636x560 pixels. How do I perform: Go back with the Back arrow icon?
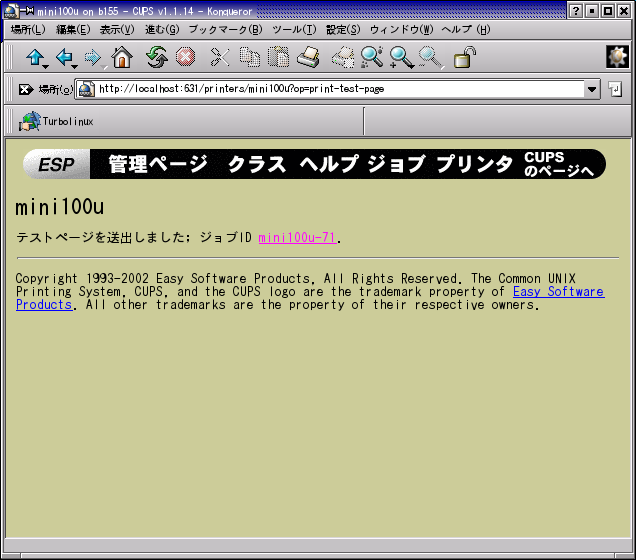pyautogui.click(x=64, y=57)
